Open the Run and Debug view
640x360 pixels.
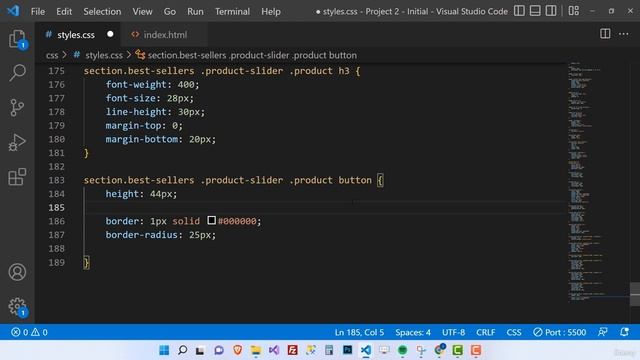point(17,142)
